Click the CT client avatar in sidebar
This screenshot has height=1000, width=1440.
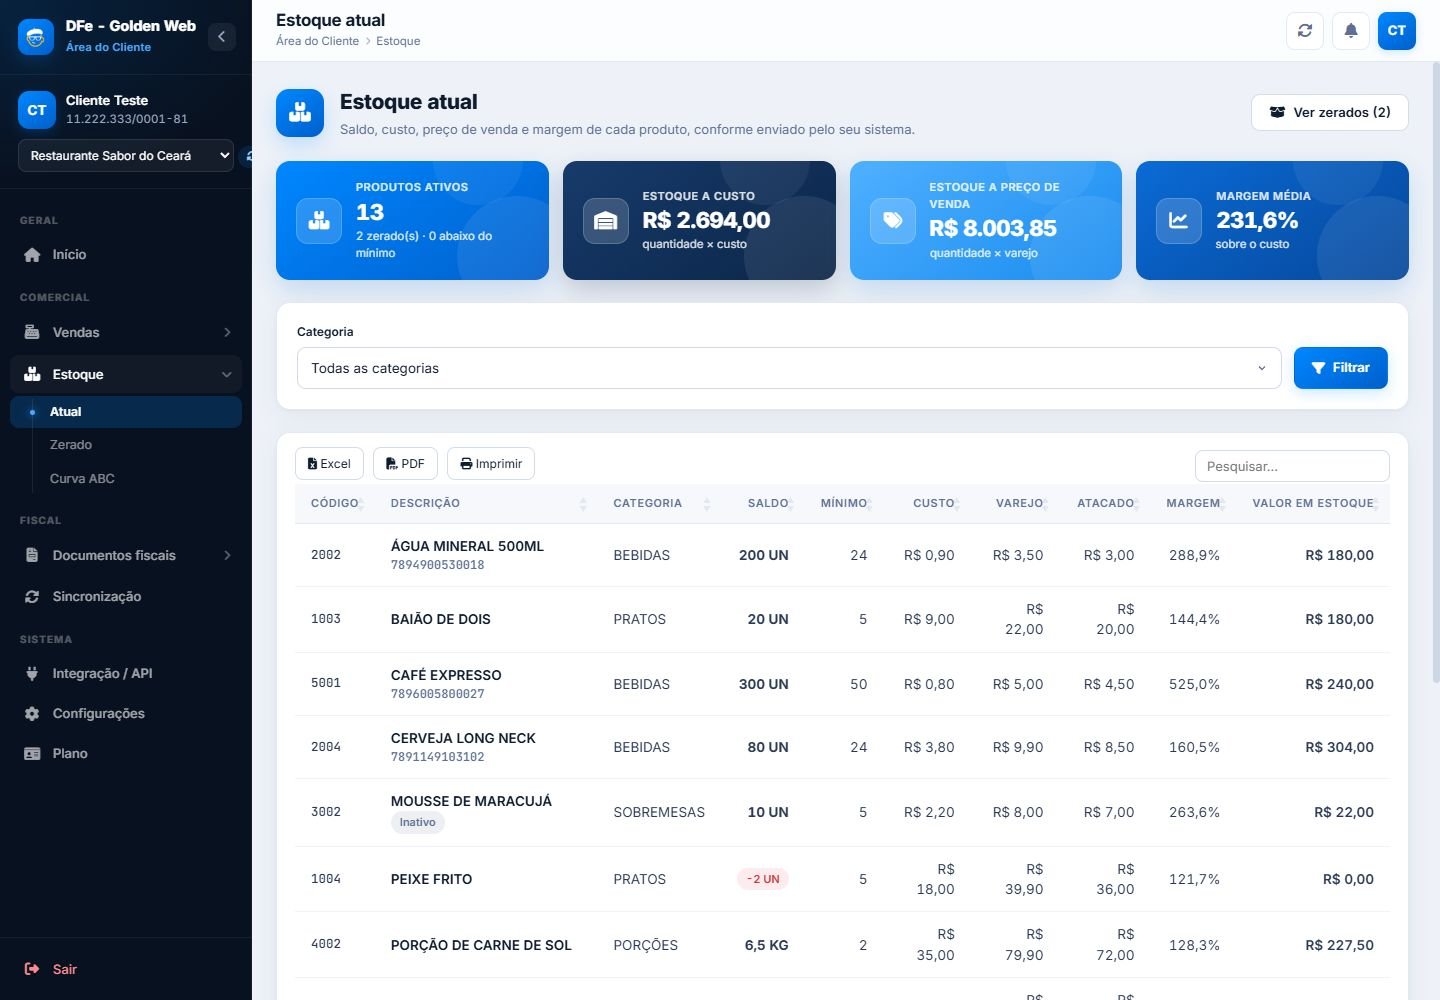point(37,110)
